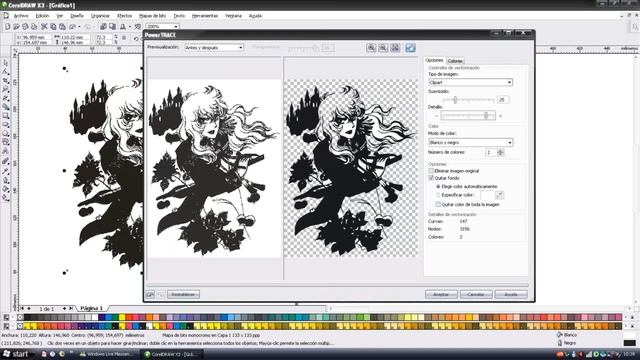The width and height of the screenshot is (640, 360).
Task: Click the Export icon in standard toolbar
Action: point(112,27)
